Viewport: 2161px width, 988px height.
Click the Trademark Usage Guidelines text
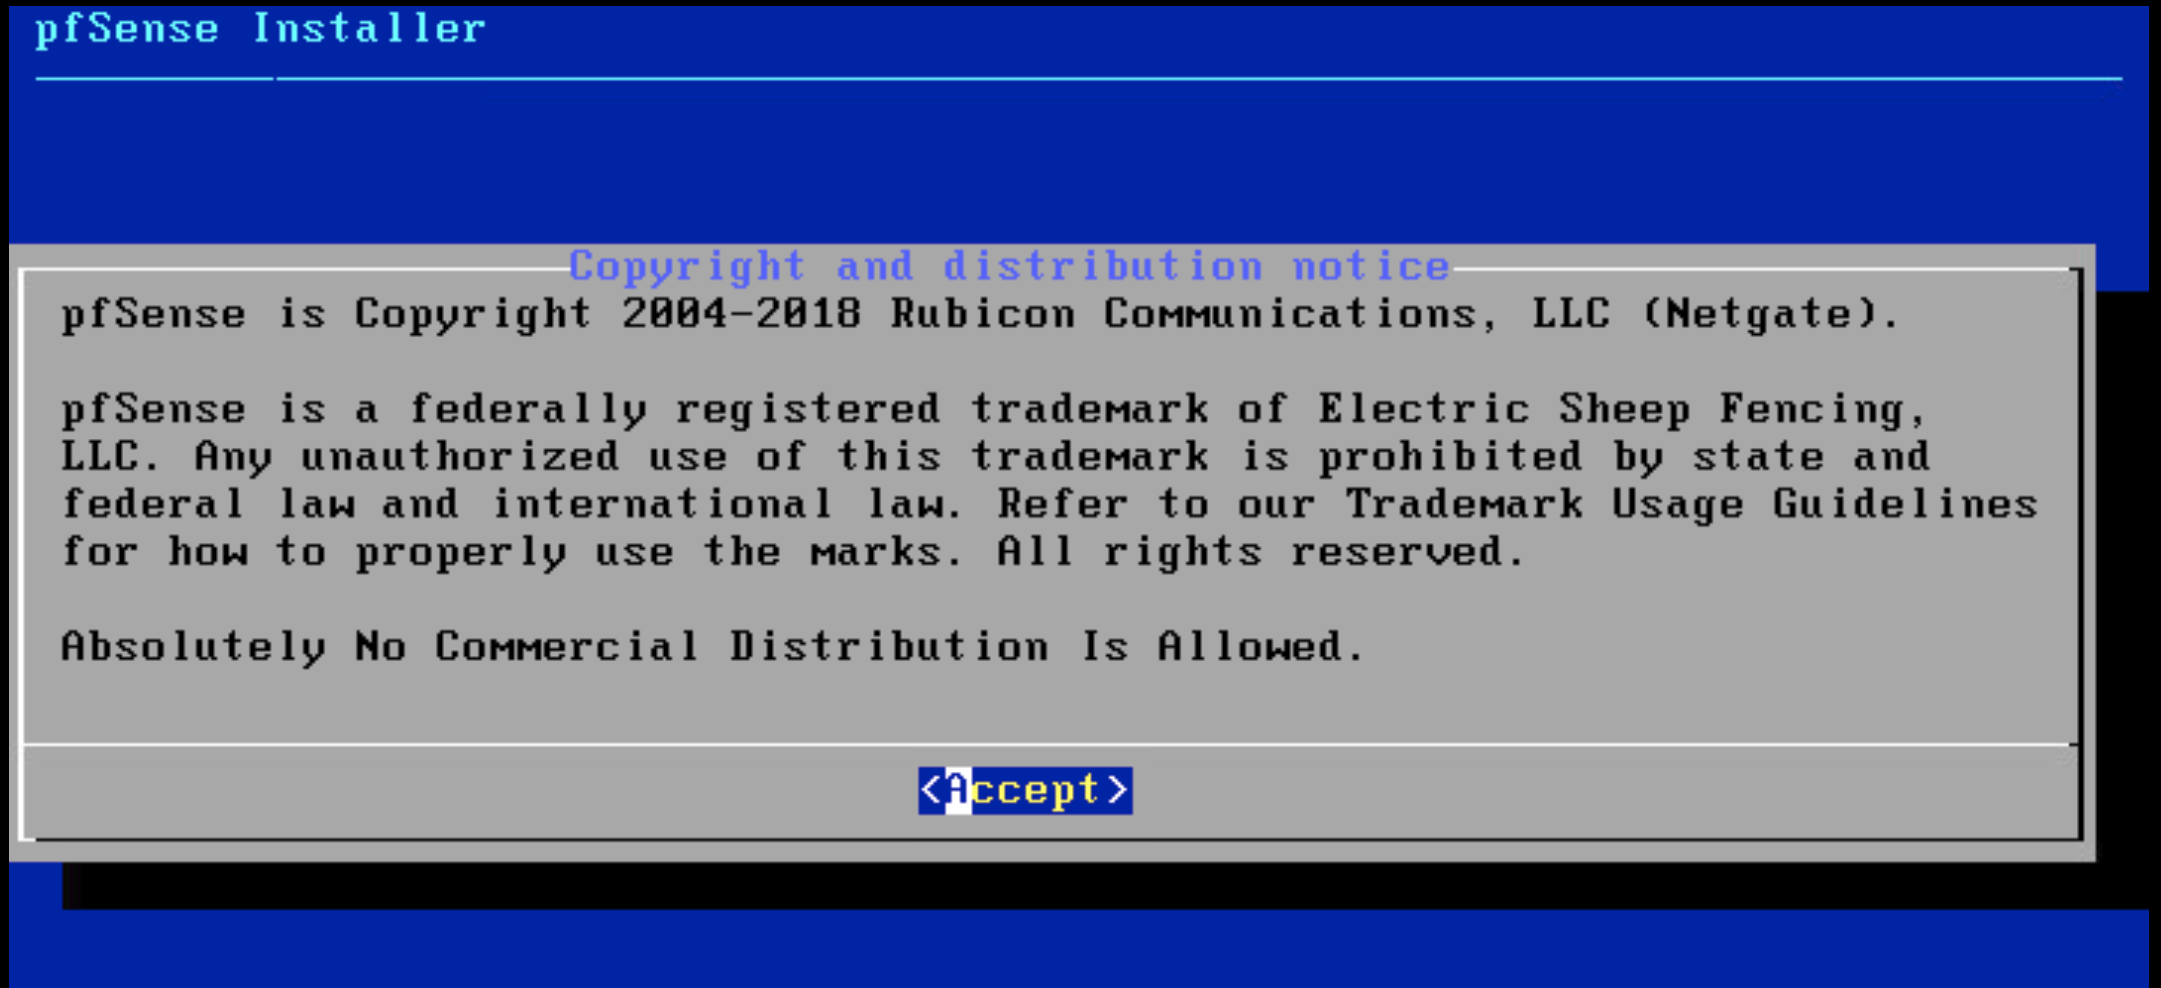tap(1691, 504)
